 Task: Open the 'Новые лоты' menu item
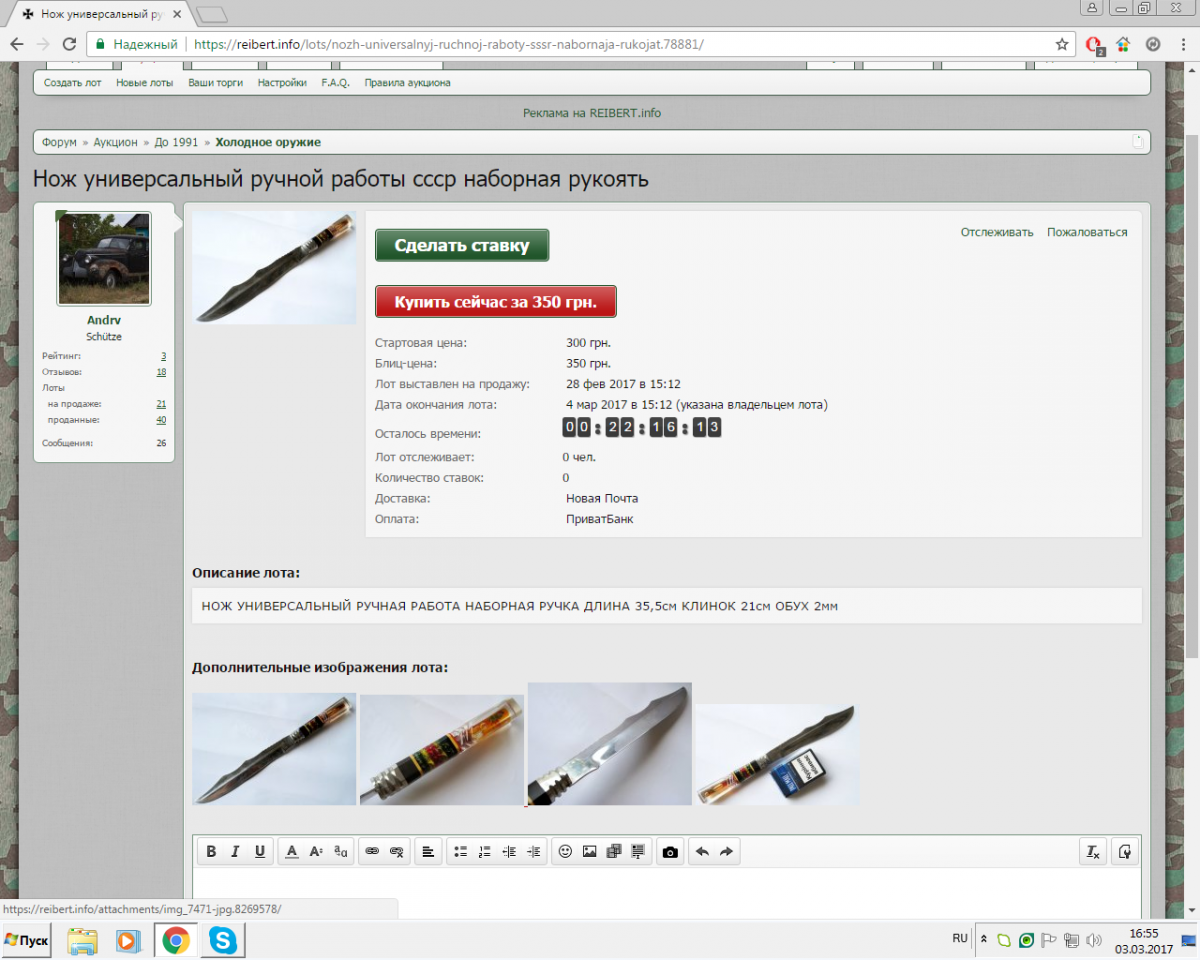(x=144, y=83)
